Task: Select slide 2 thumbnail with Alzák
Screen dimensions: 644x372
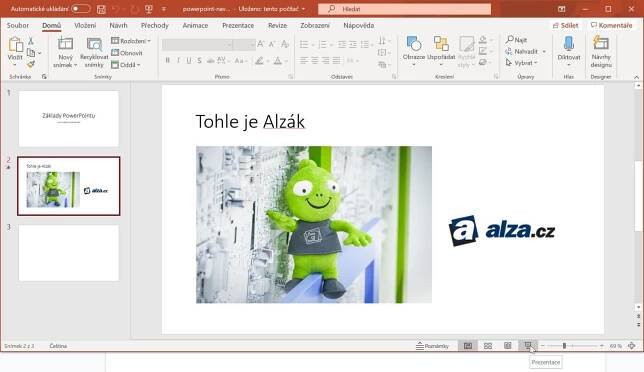Action: click(69, 186)
